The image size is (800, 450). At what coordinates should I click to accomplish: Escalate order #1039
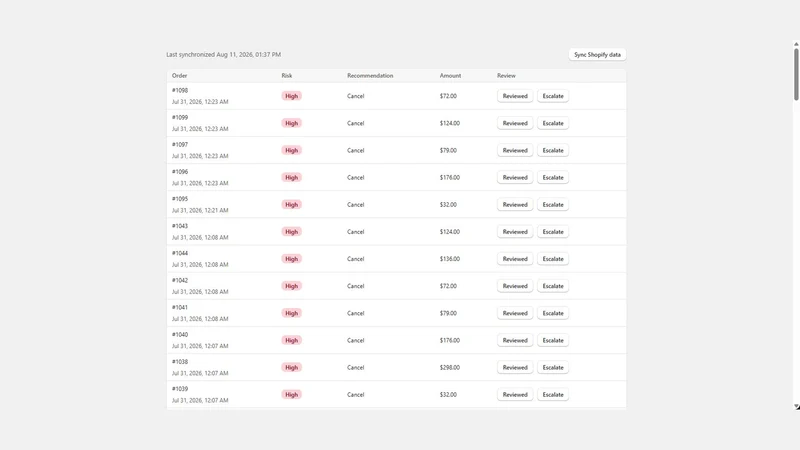click(553, 394)
